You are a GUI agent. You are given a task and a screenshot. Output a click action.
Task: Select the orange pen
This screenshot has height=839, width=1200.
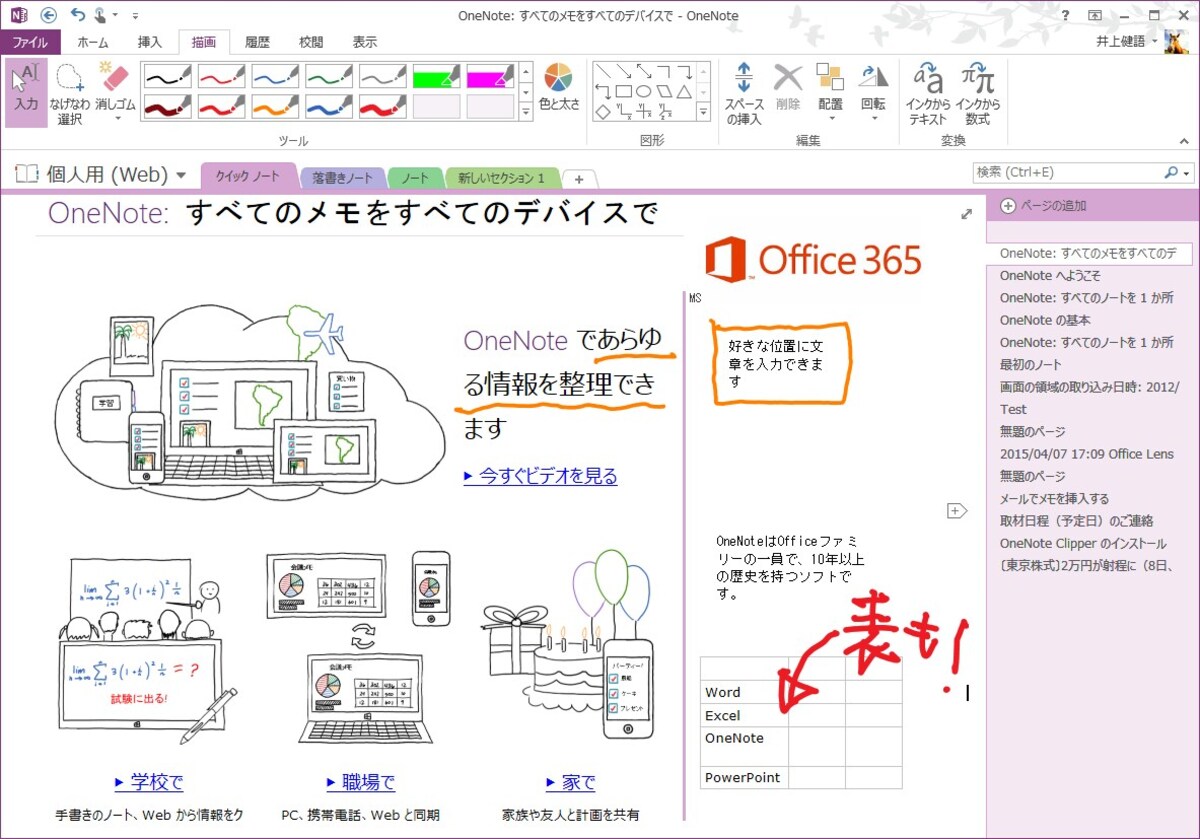pyautogui.click(x=275, y=107)
